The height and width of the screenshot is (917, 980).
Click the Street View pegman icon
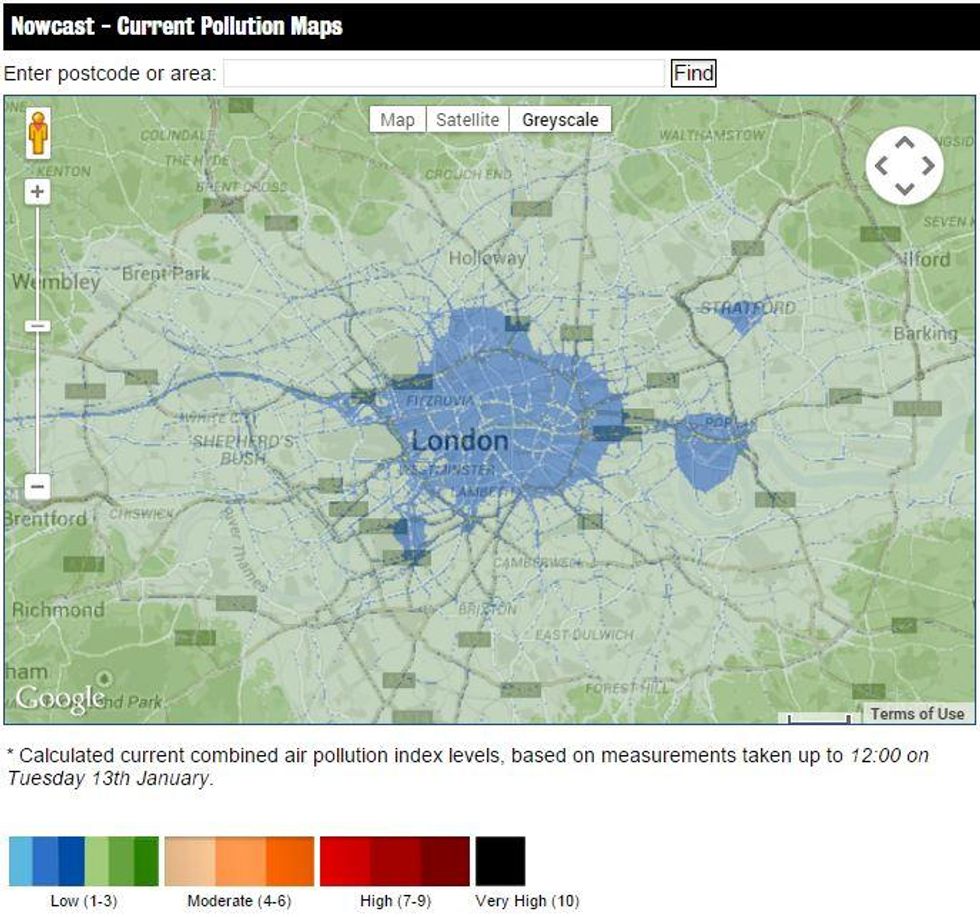(38, 133)
